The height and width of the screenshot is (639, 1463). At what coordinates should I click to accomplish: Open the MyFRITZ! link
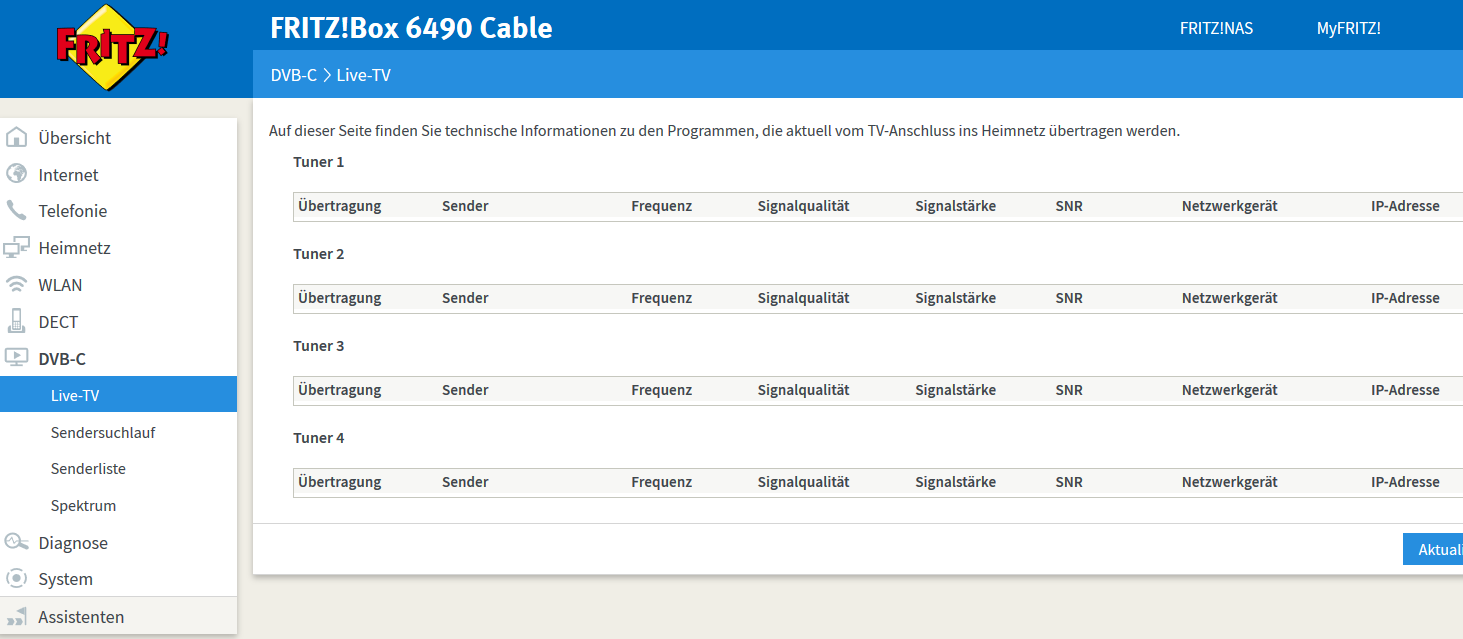pyautogui.click(x=1348, y=28)
